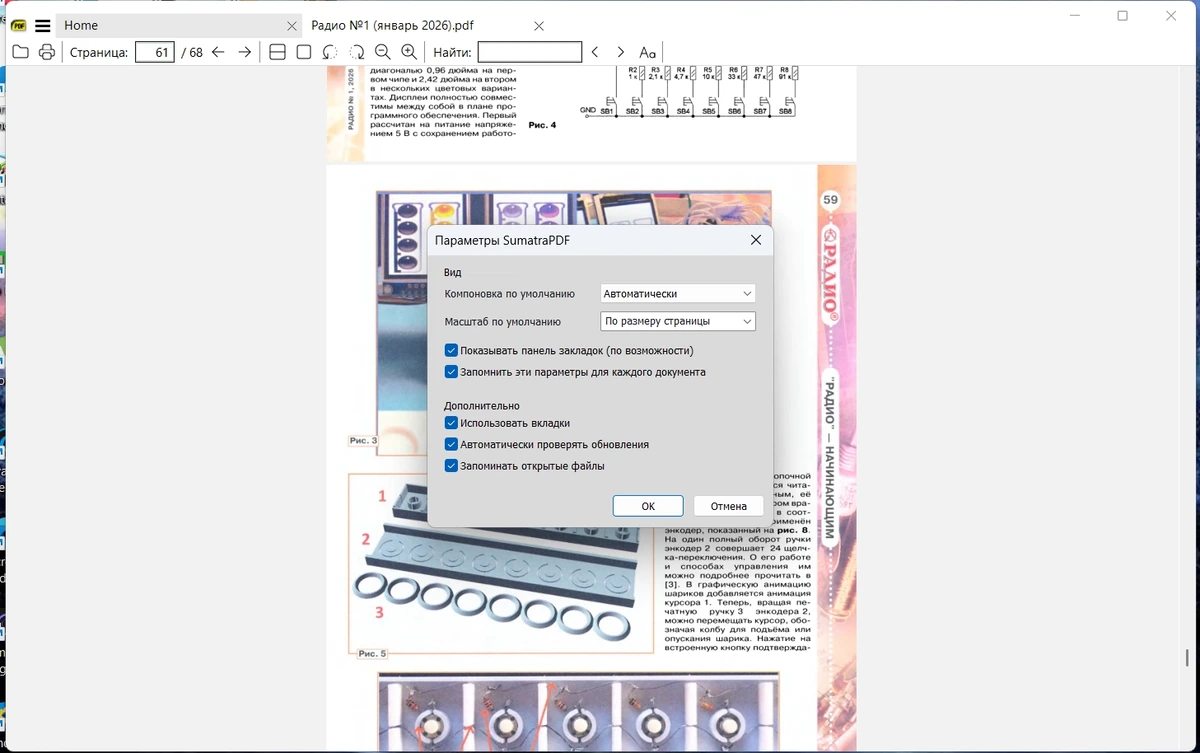The width and height of the screenshot is (1200, 753).
Task: Click the 'Параметры SumatraPDF' dialog title
Action: (x=503, y=240)
